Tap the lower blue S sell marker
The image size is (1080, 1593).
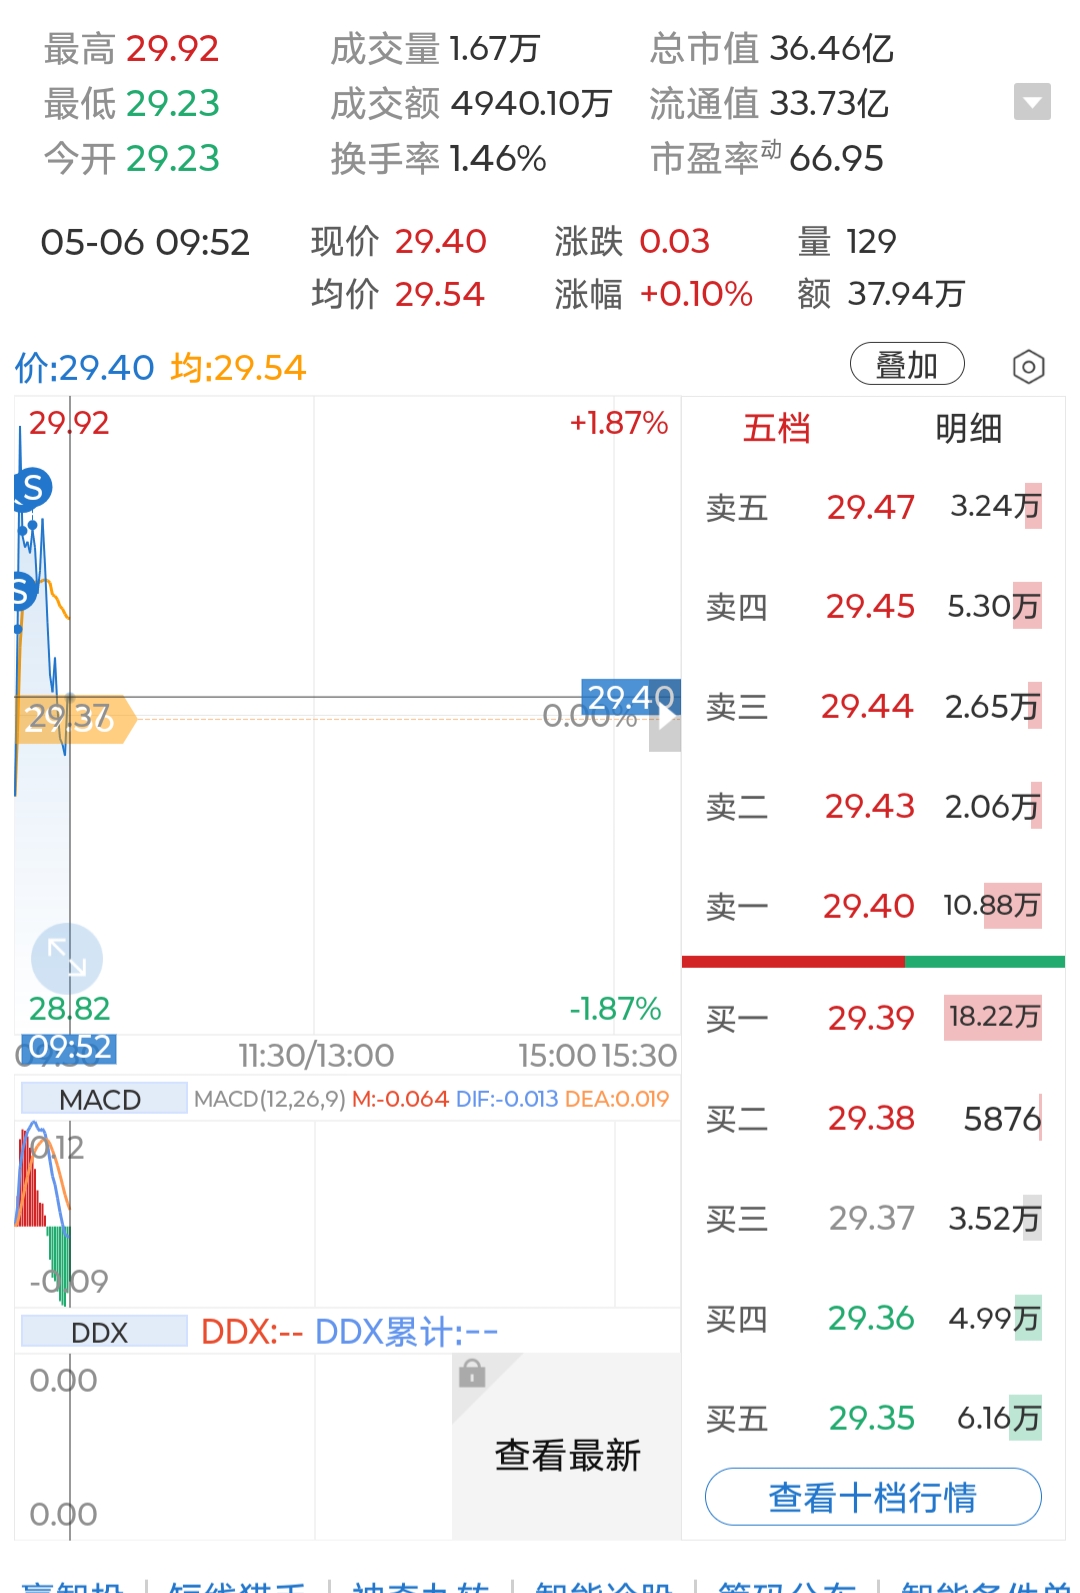pyautogui.click(x=24, y=592)
